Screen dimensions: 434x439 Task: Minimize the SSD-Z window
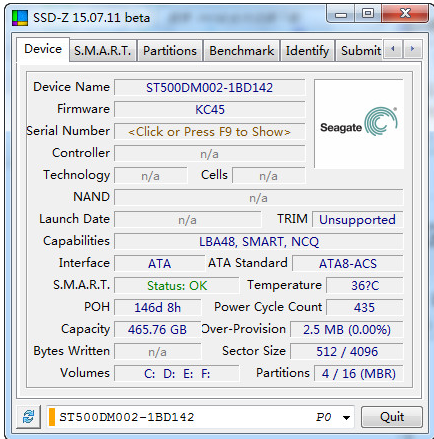pyautogui.click(x=341, y=14)
